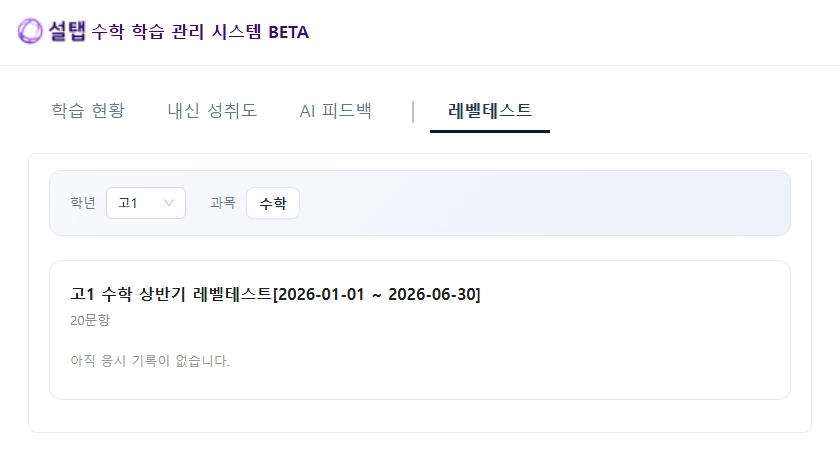Click the 과목 filter label

pos(222,203)
